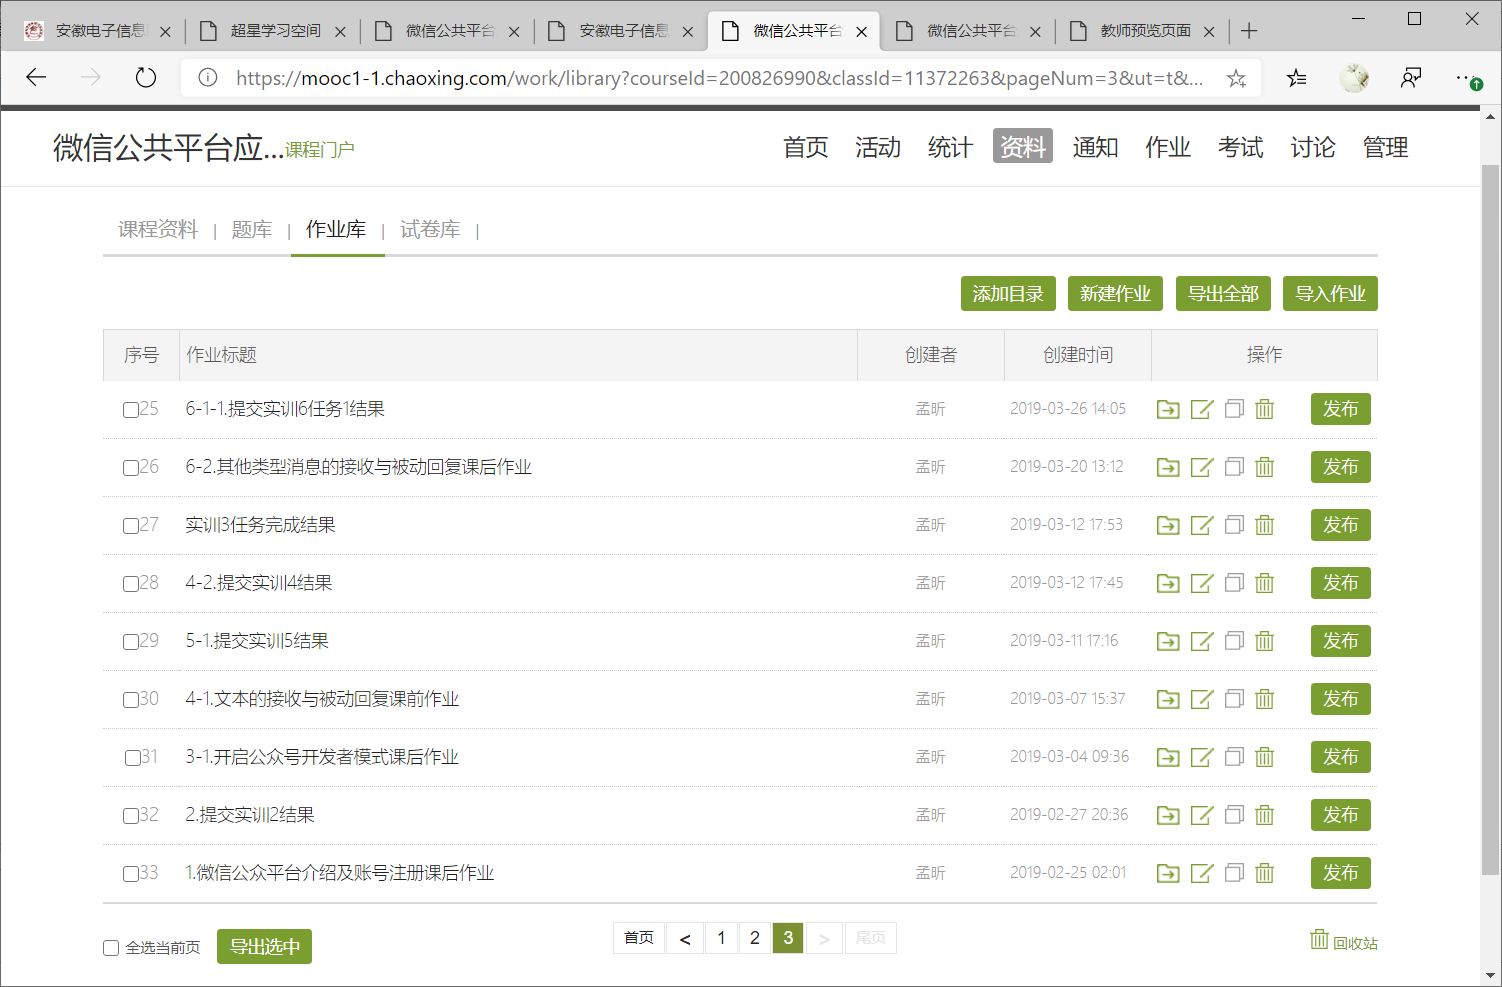Click the edit icon for row 26
Screen dimensions: 1502x987
coord(1201,467)
